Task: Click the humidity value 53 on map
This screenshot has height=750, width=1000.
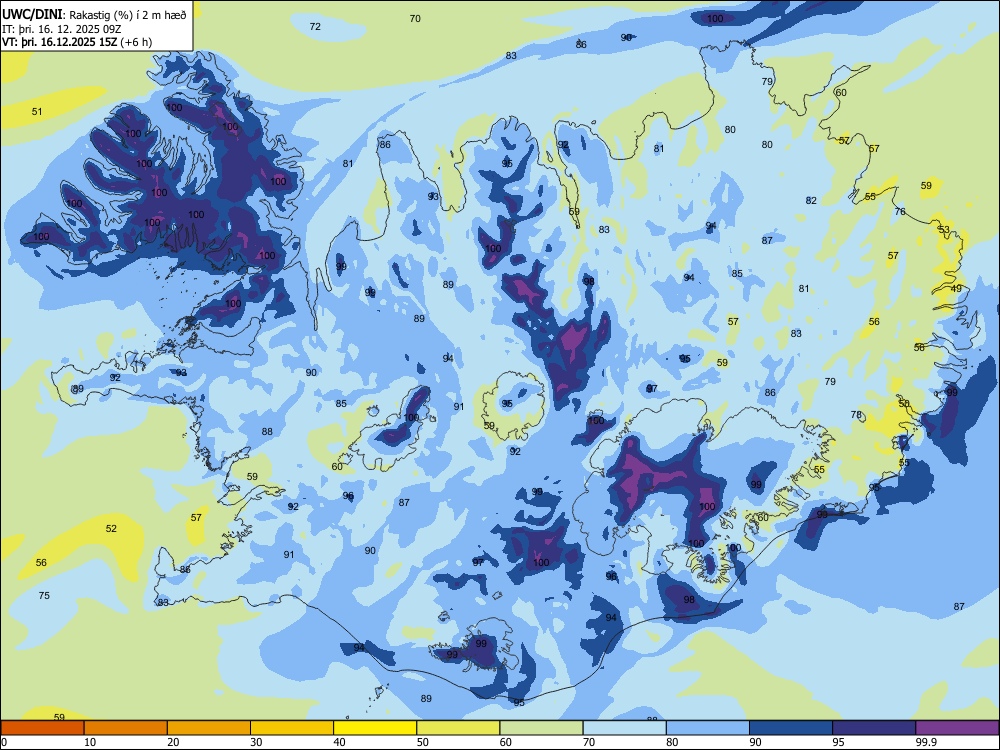Action: (944, 229)
